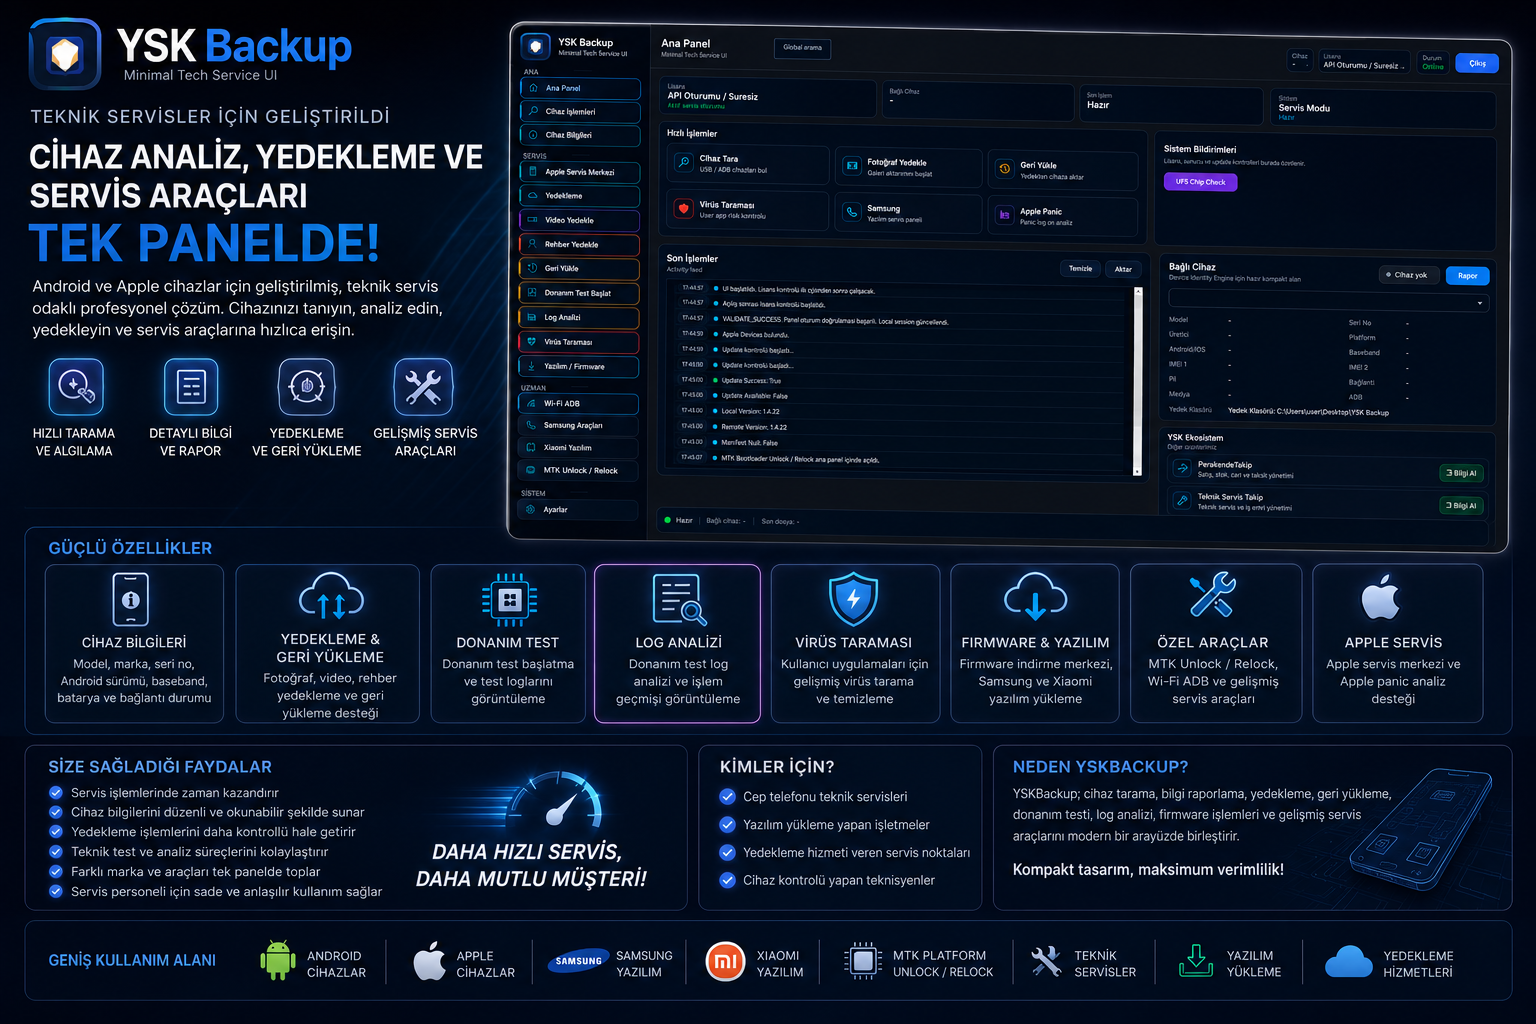Screen dimensions: 1536x1024
Task: Click the MTK Unlock / Relock sidebar icon
Action: (530, 470)
